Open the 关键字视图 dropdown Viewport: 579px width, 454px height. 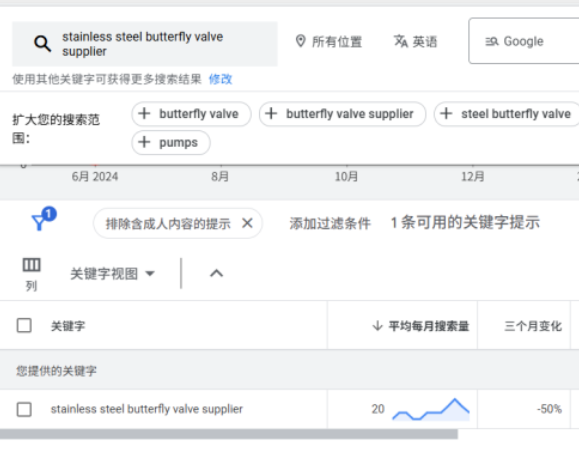pyautogui.click(x=113, y=274)
